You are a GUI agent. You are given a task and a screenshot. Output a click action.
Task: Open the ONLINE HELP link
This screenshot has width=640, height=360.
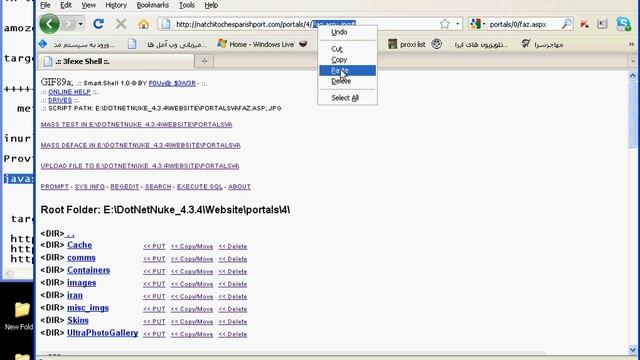[x=69, y=92]
